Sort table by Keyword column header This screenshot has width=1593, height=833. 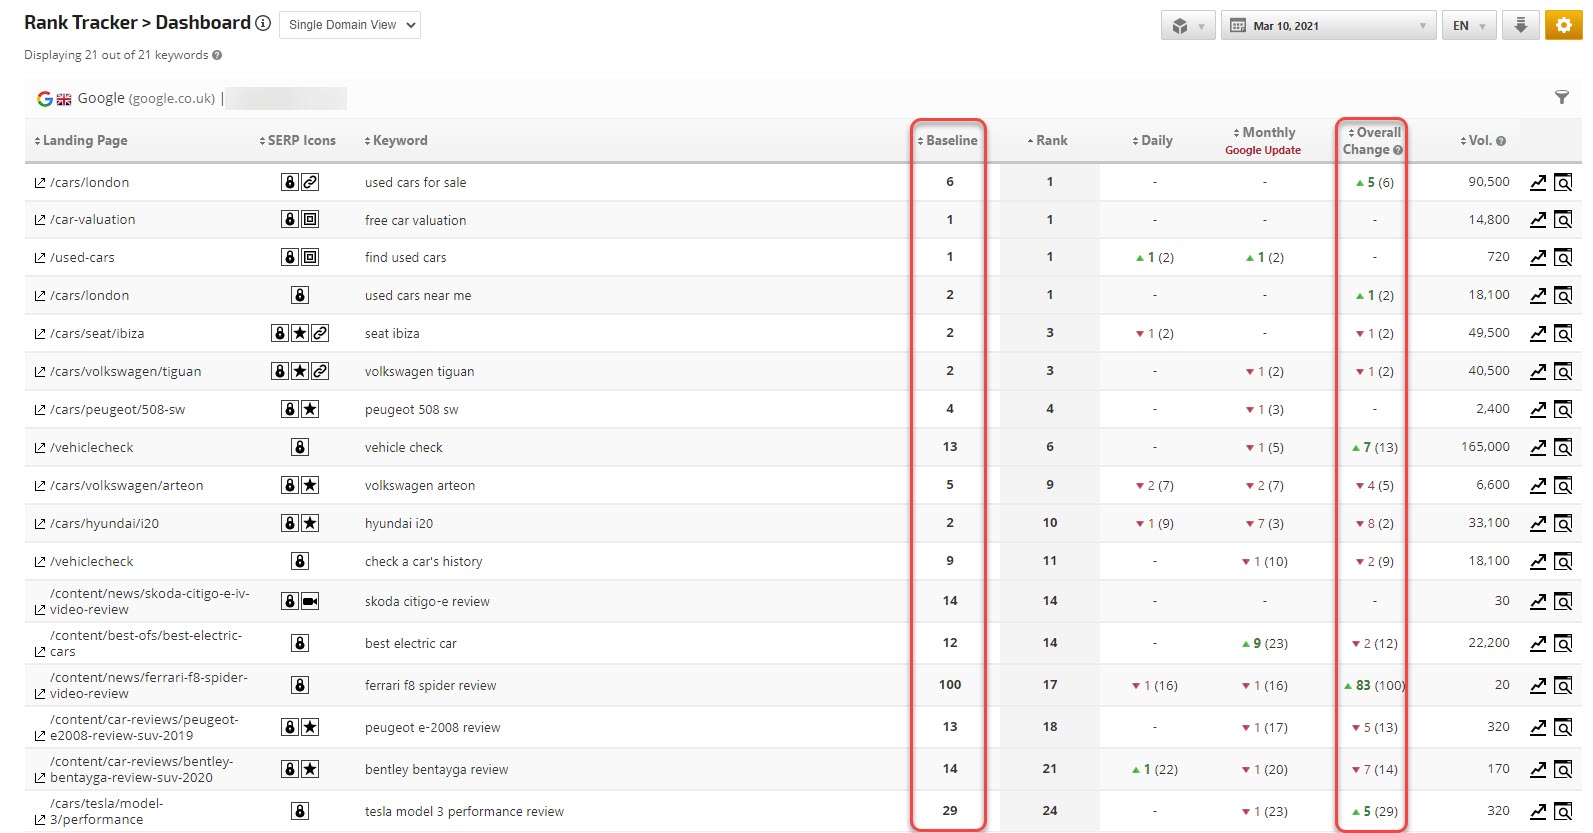pyautogui.click(x=396, y=141)
